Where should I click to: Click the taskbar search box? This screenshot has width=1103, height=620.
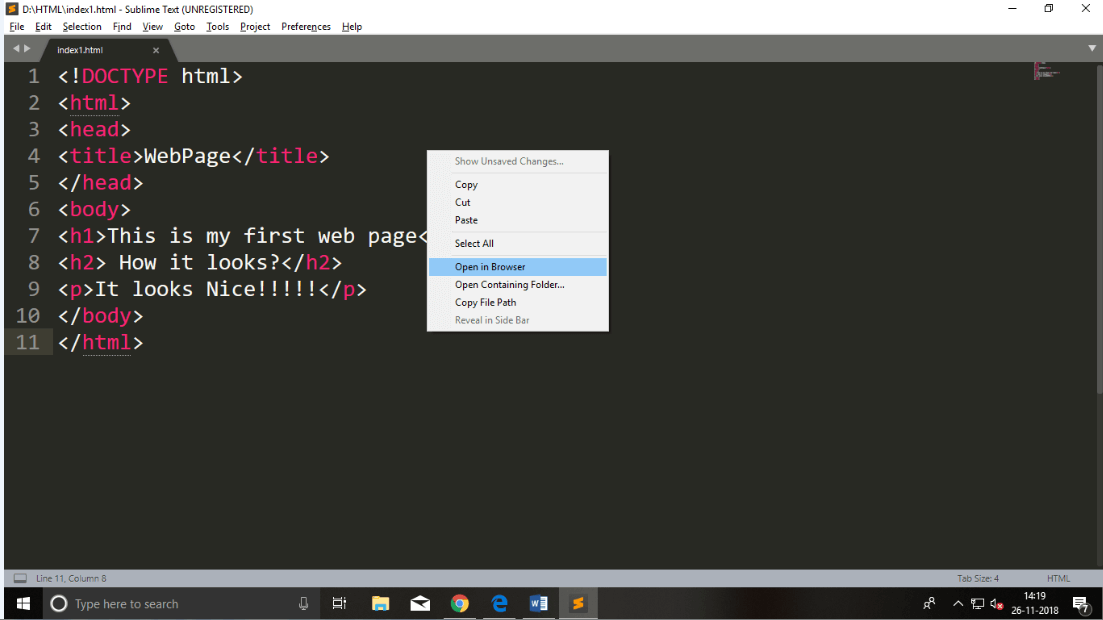tap(181, 604)
